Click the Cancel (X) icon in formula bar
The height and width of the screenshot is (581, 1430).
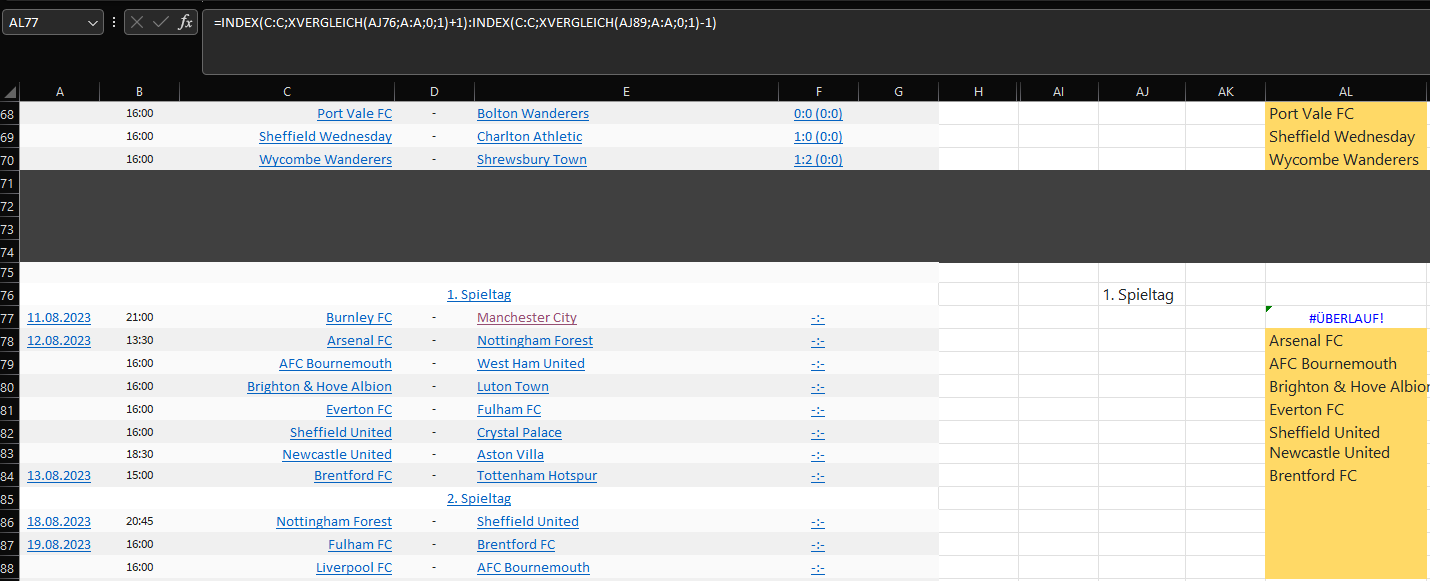coord(138,22)
